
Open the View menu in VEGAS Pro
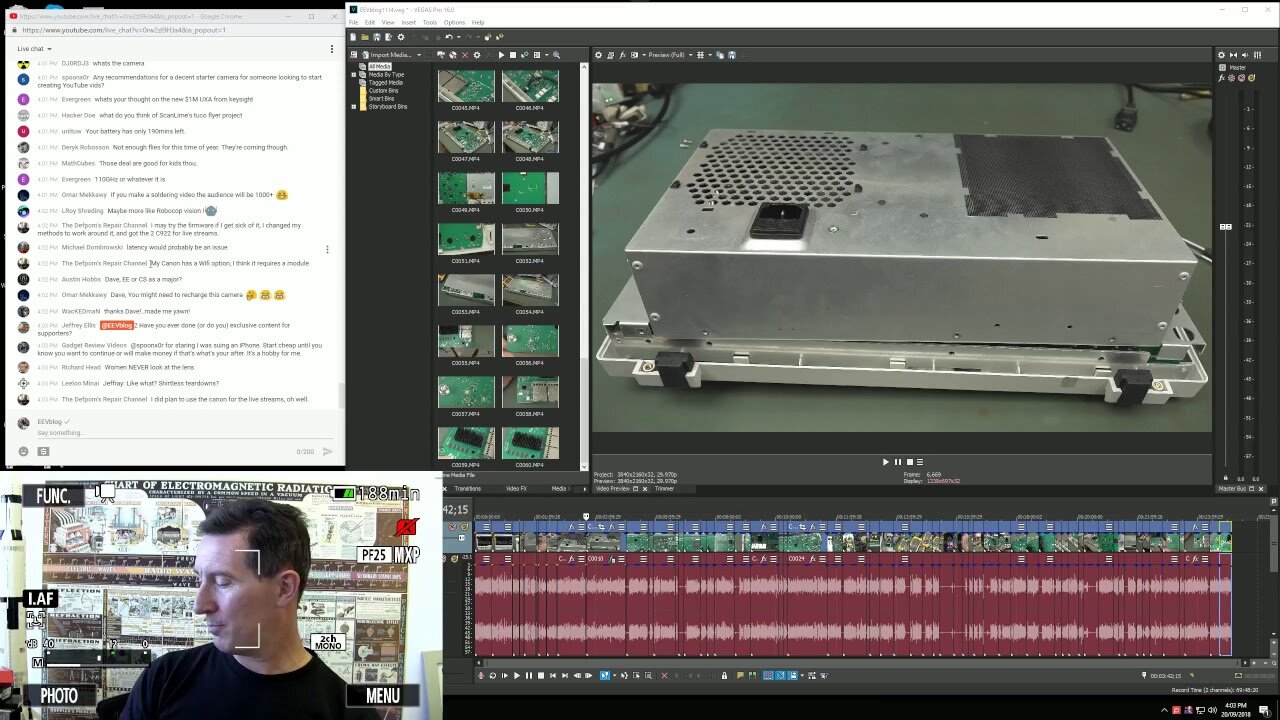(387, 22)
